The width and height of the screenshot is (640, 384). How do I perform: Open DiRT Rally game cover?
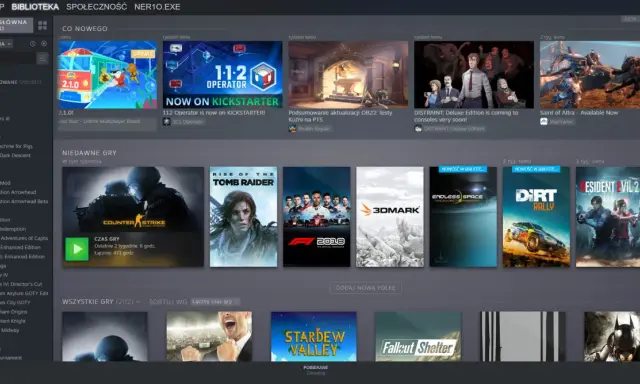(536, 217)
